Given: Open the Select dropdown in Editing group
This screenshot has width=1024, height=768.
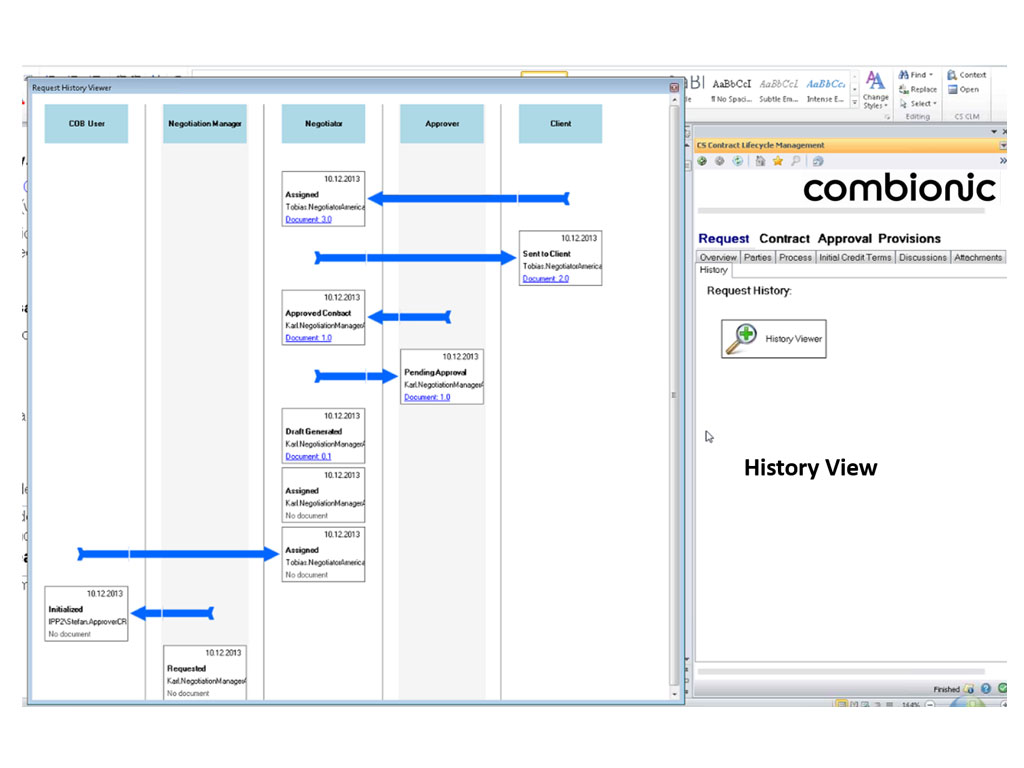Looking at the screenshot, I should (x=935, y=103).
